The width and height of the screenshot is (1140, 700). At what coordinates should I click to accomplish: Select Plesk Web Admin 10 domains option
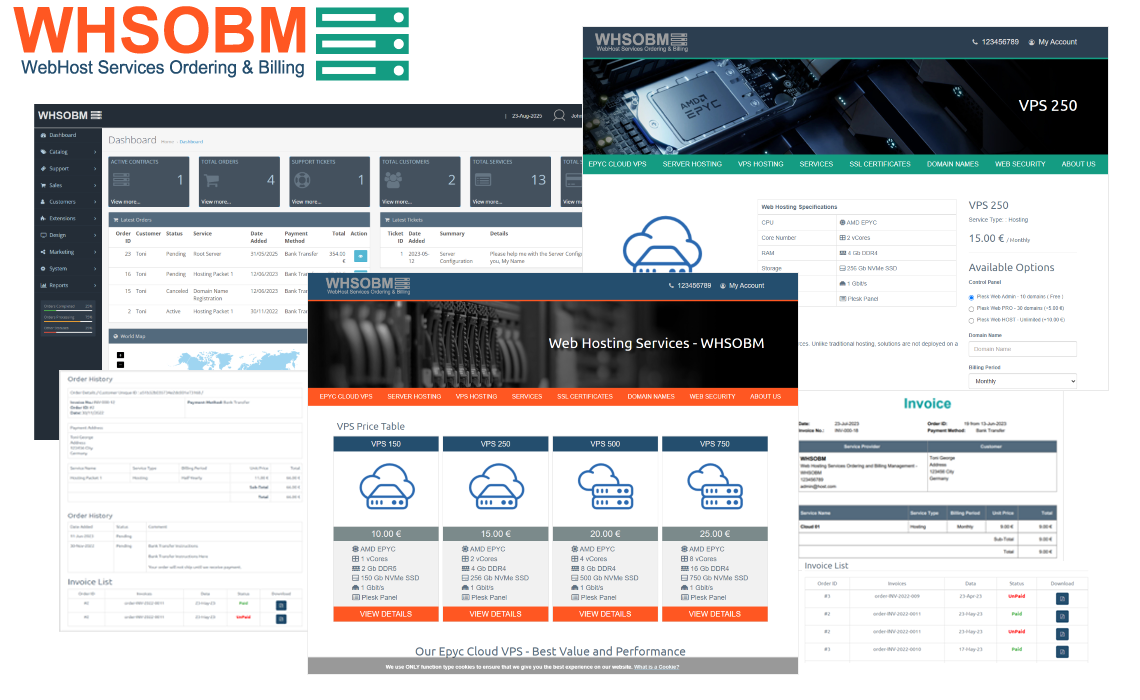[972, 297]
